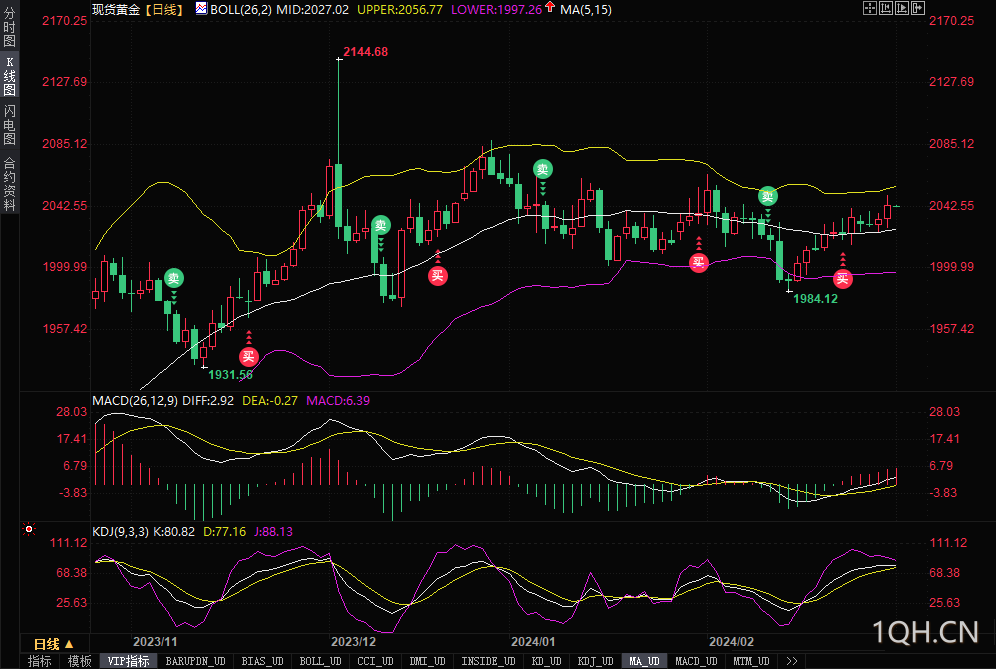Image resolution: width=996 pixels, height=669 pixels.
Task: Click the 现货黄金 chart title
Action: coord(116,10)
